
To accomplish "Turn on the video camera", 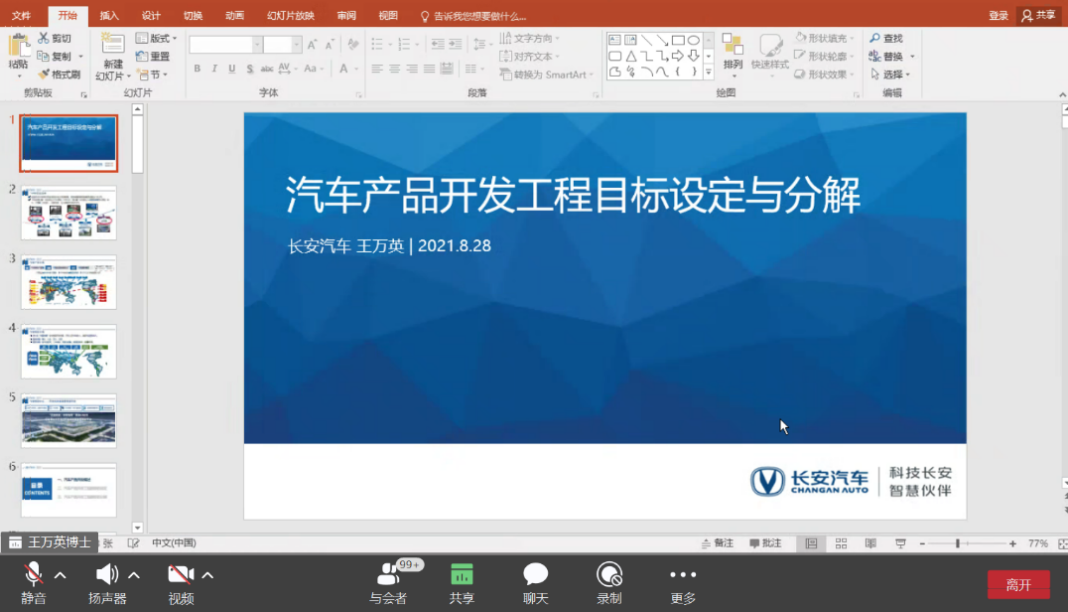I will [x=180, y=575].
